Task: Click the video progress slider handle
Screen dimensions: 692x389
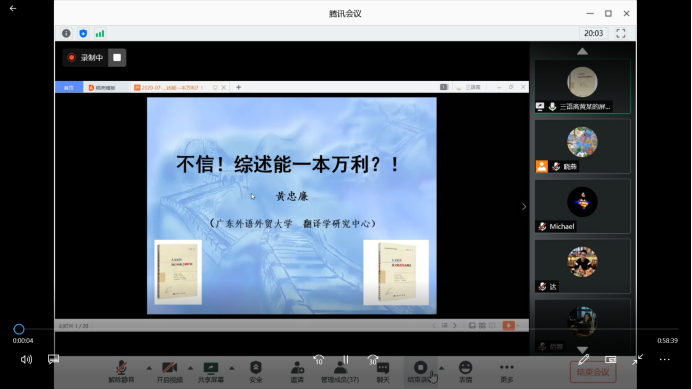Action: pos(19,329)
